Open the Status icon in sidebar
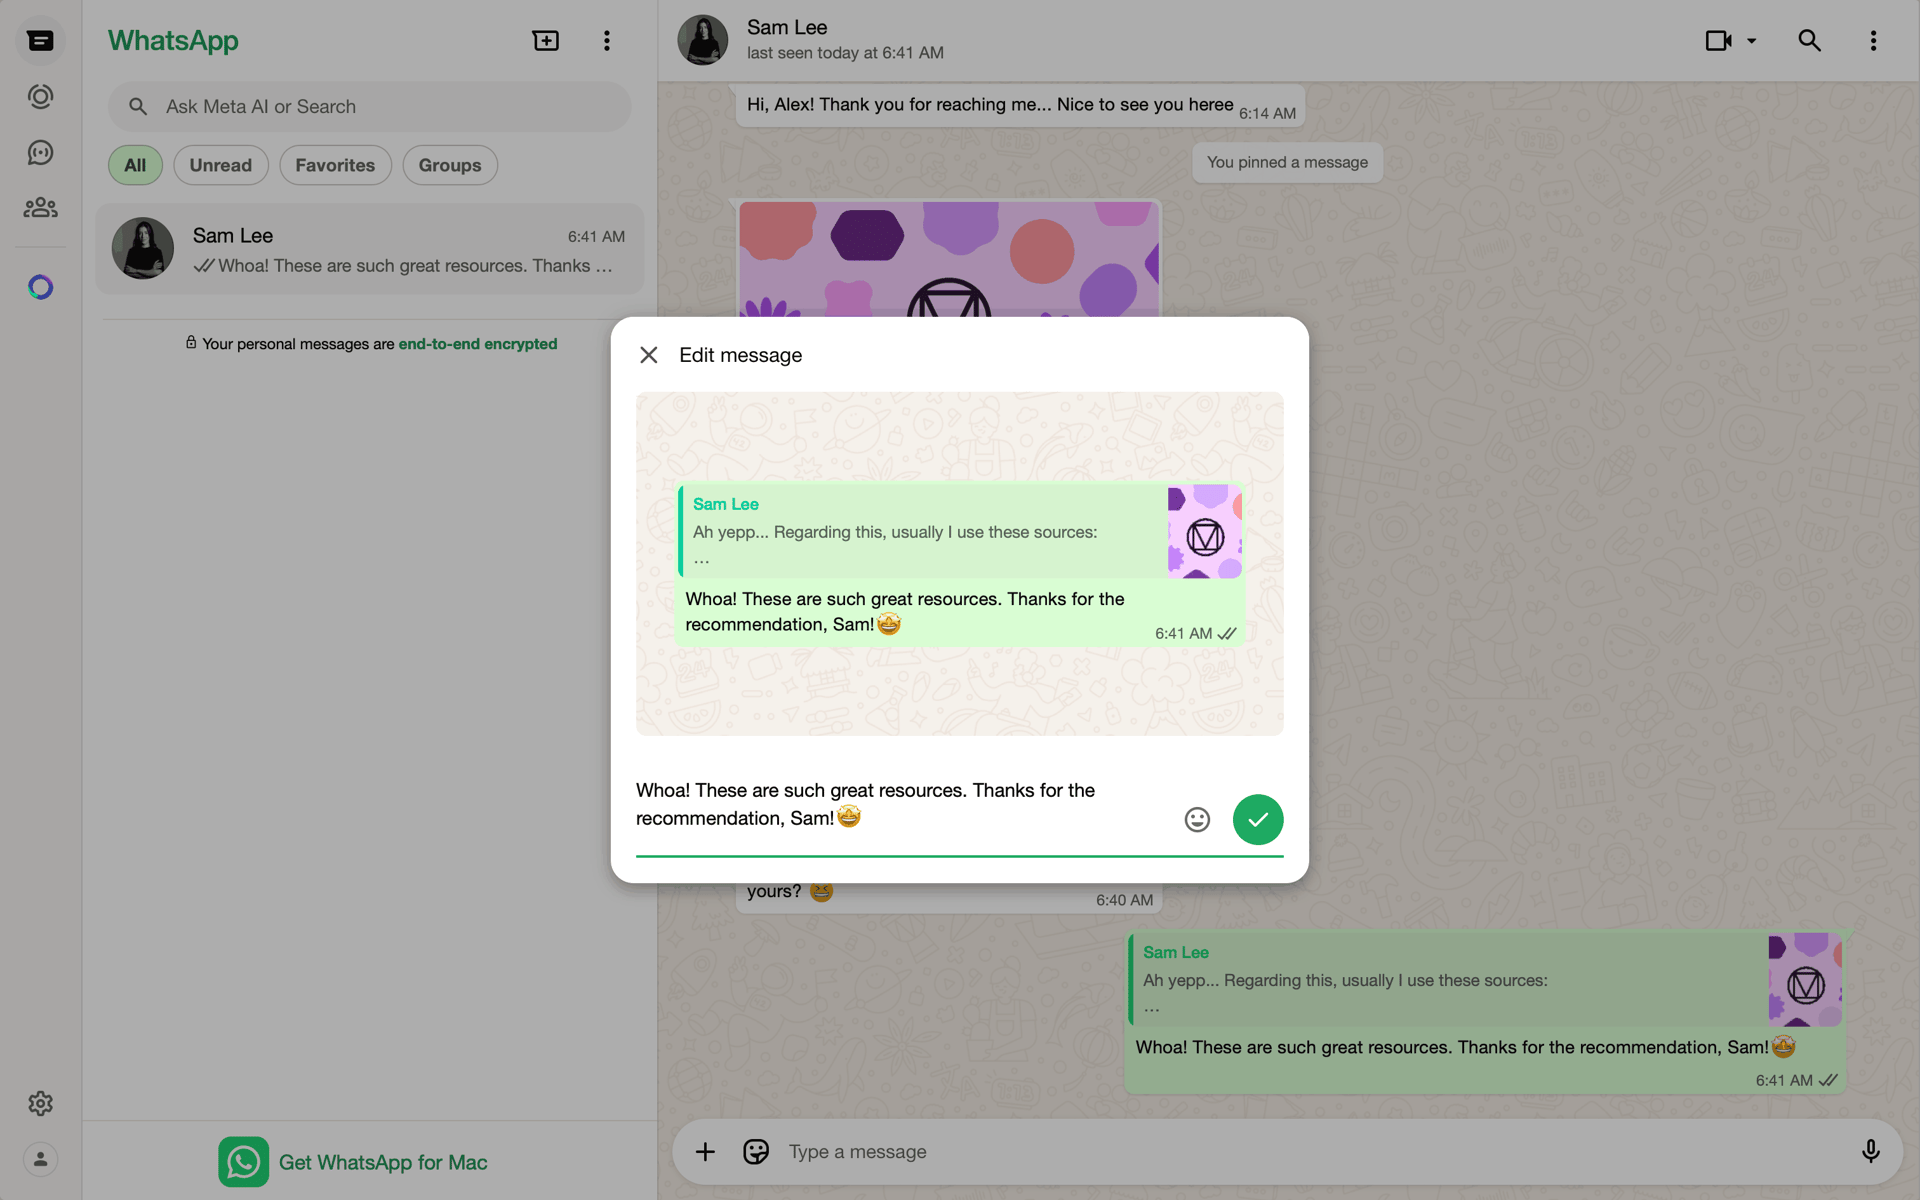This screenshot has width=1920, height=1200. click(x=40, y=97)
